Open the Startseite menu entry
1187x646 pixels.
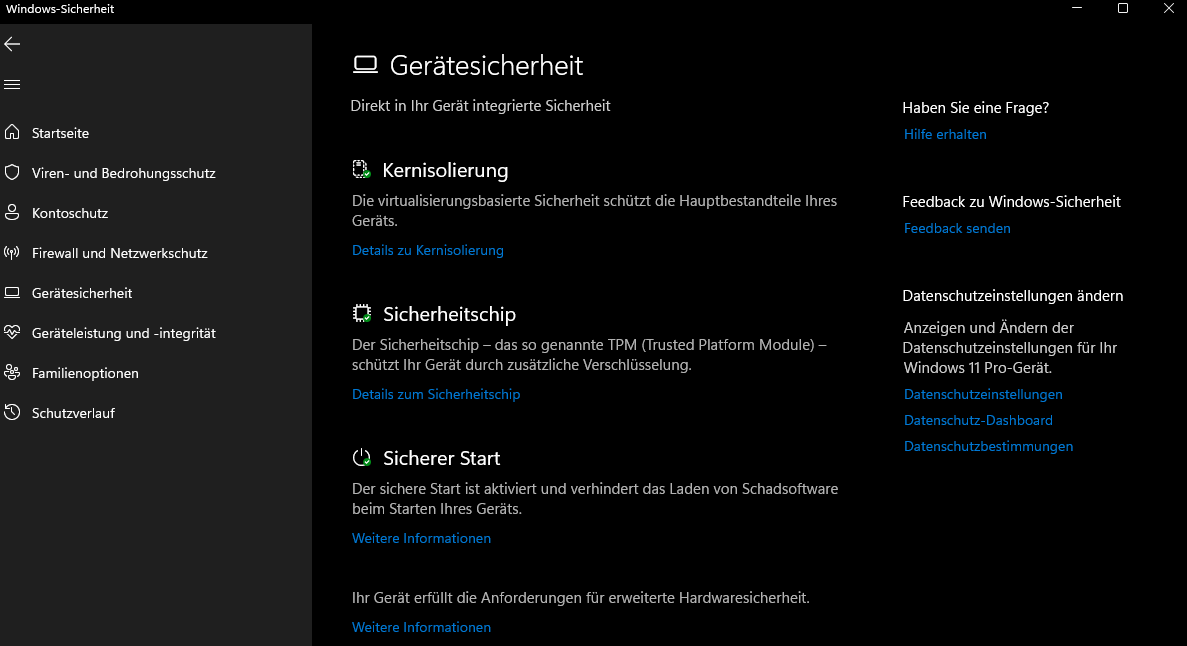(x=60, y=133)
